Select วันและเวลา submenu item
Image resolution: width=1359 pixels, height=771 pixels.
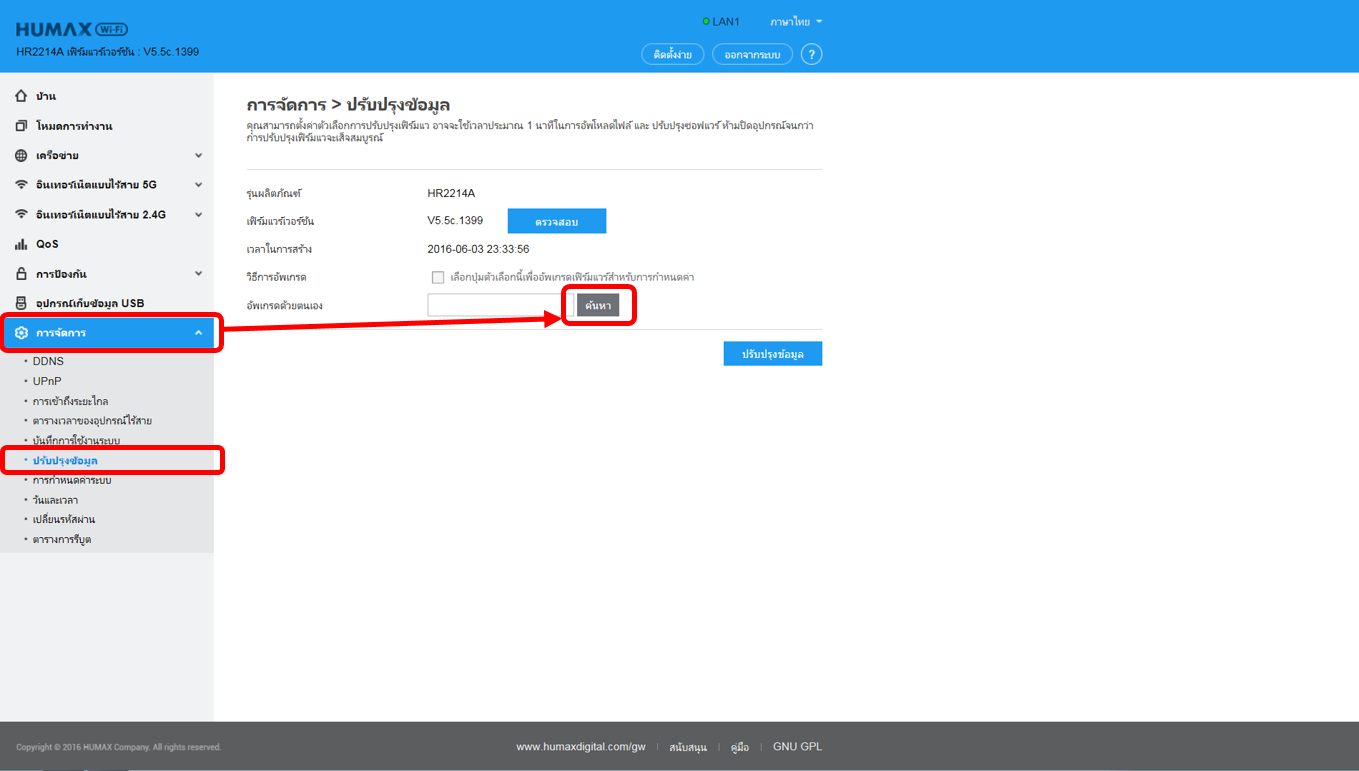55,500
